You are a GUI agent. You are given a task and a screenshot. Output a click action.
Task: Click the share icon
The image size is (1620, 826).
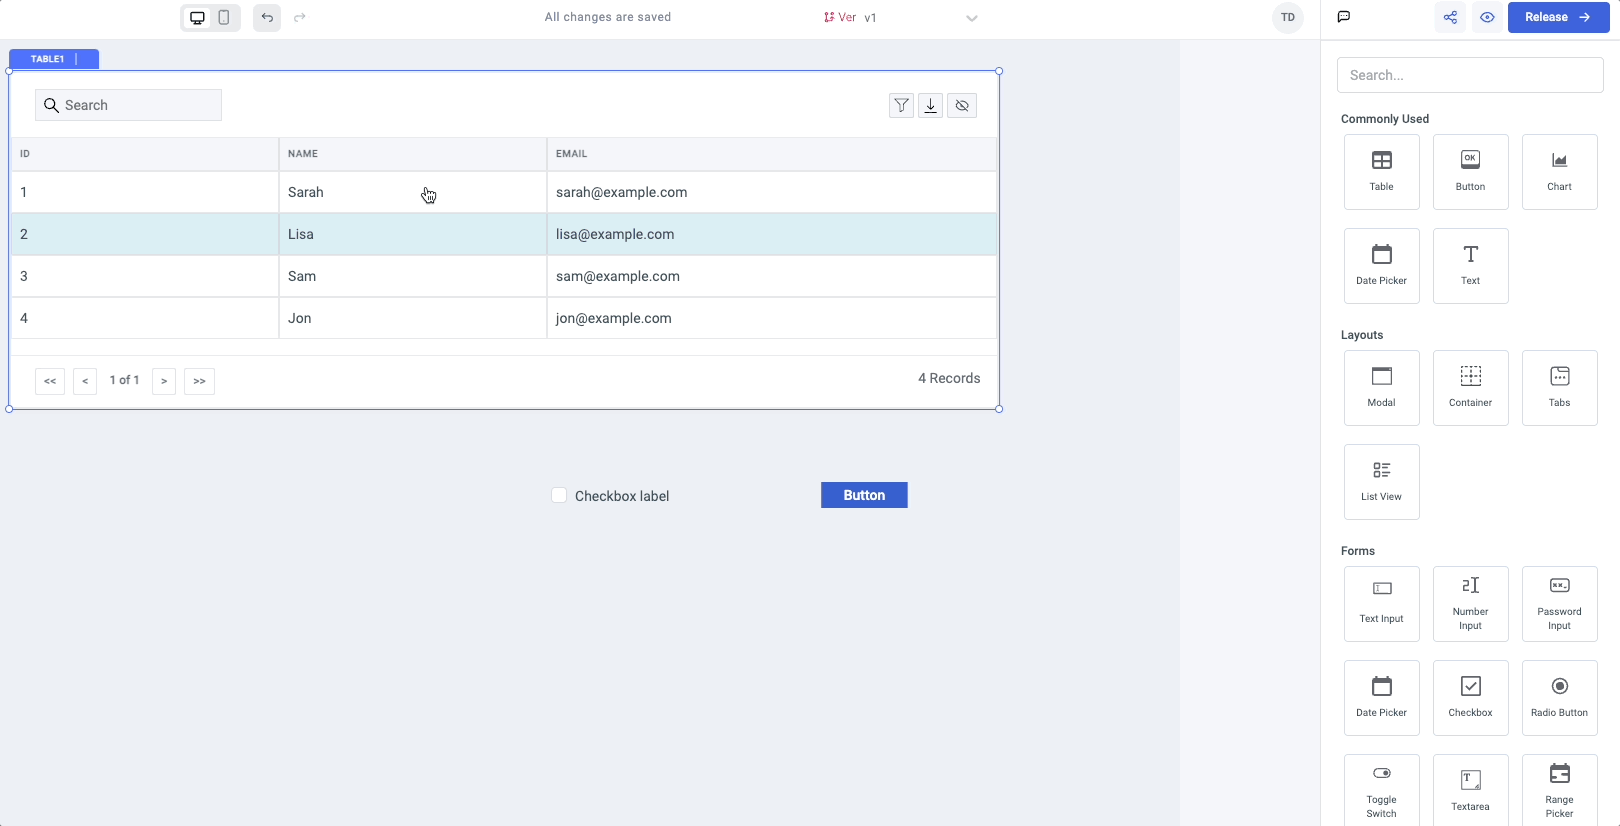(1450, 18)
